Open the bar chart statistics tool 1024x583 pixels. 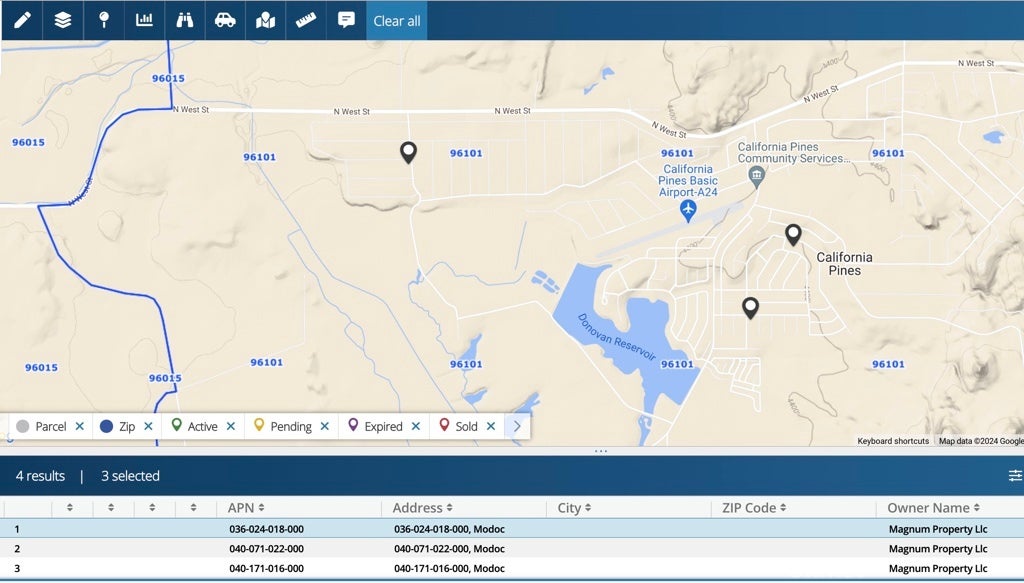tap(144, 20)
